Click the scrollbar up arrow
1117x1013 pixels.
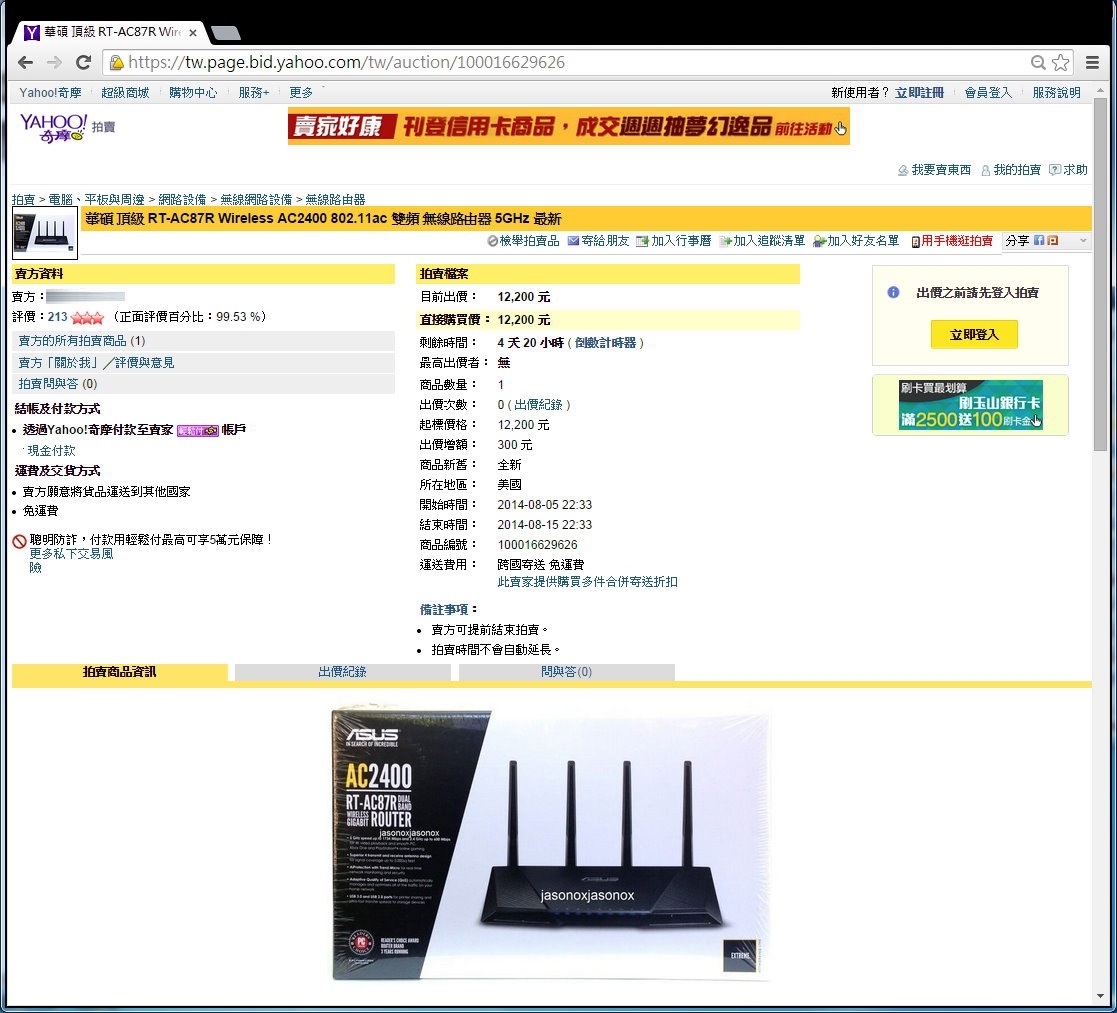coord(1101,90)
